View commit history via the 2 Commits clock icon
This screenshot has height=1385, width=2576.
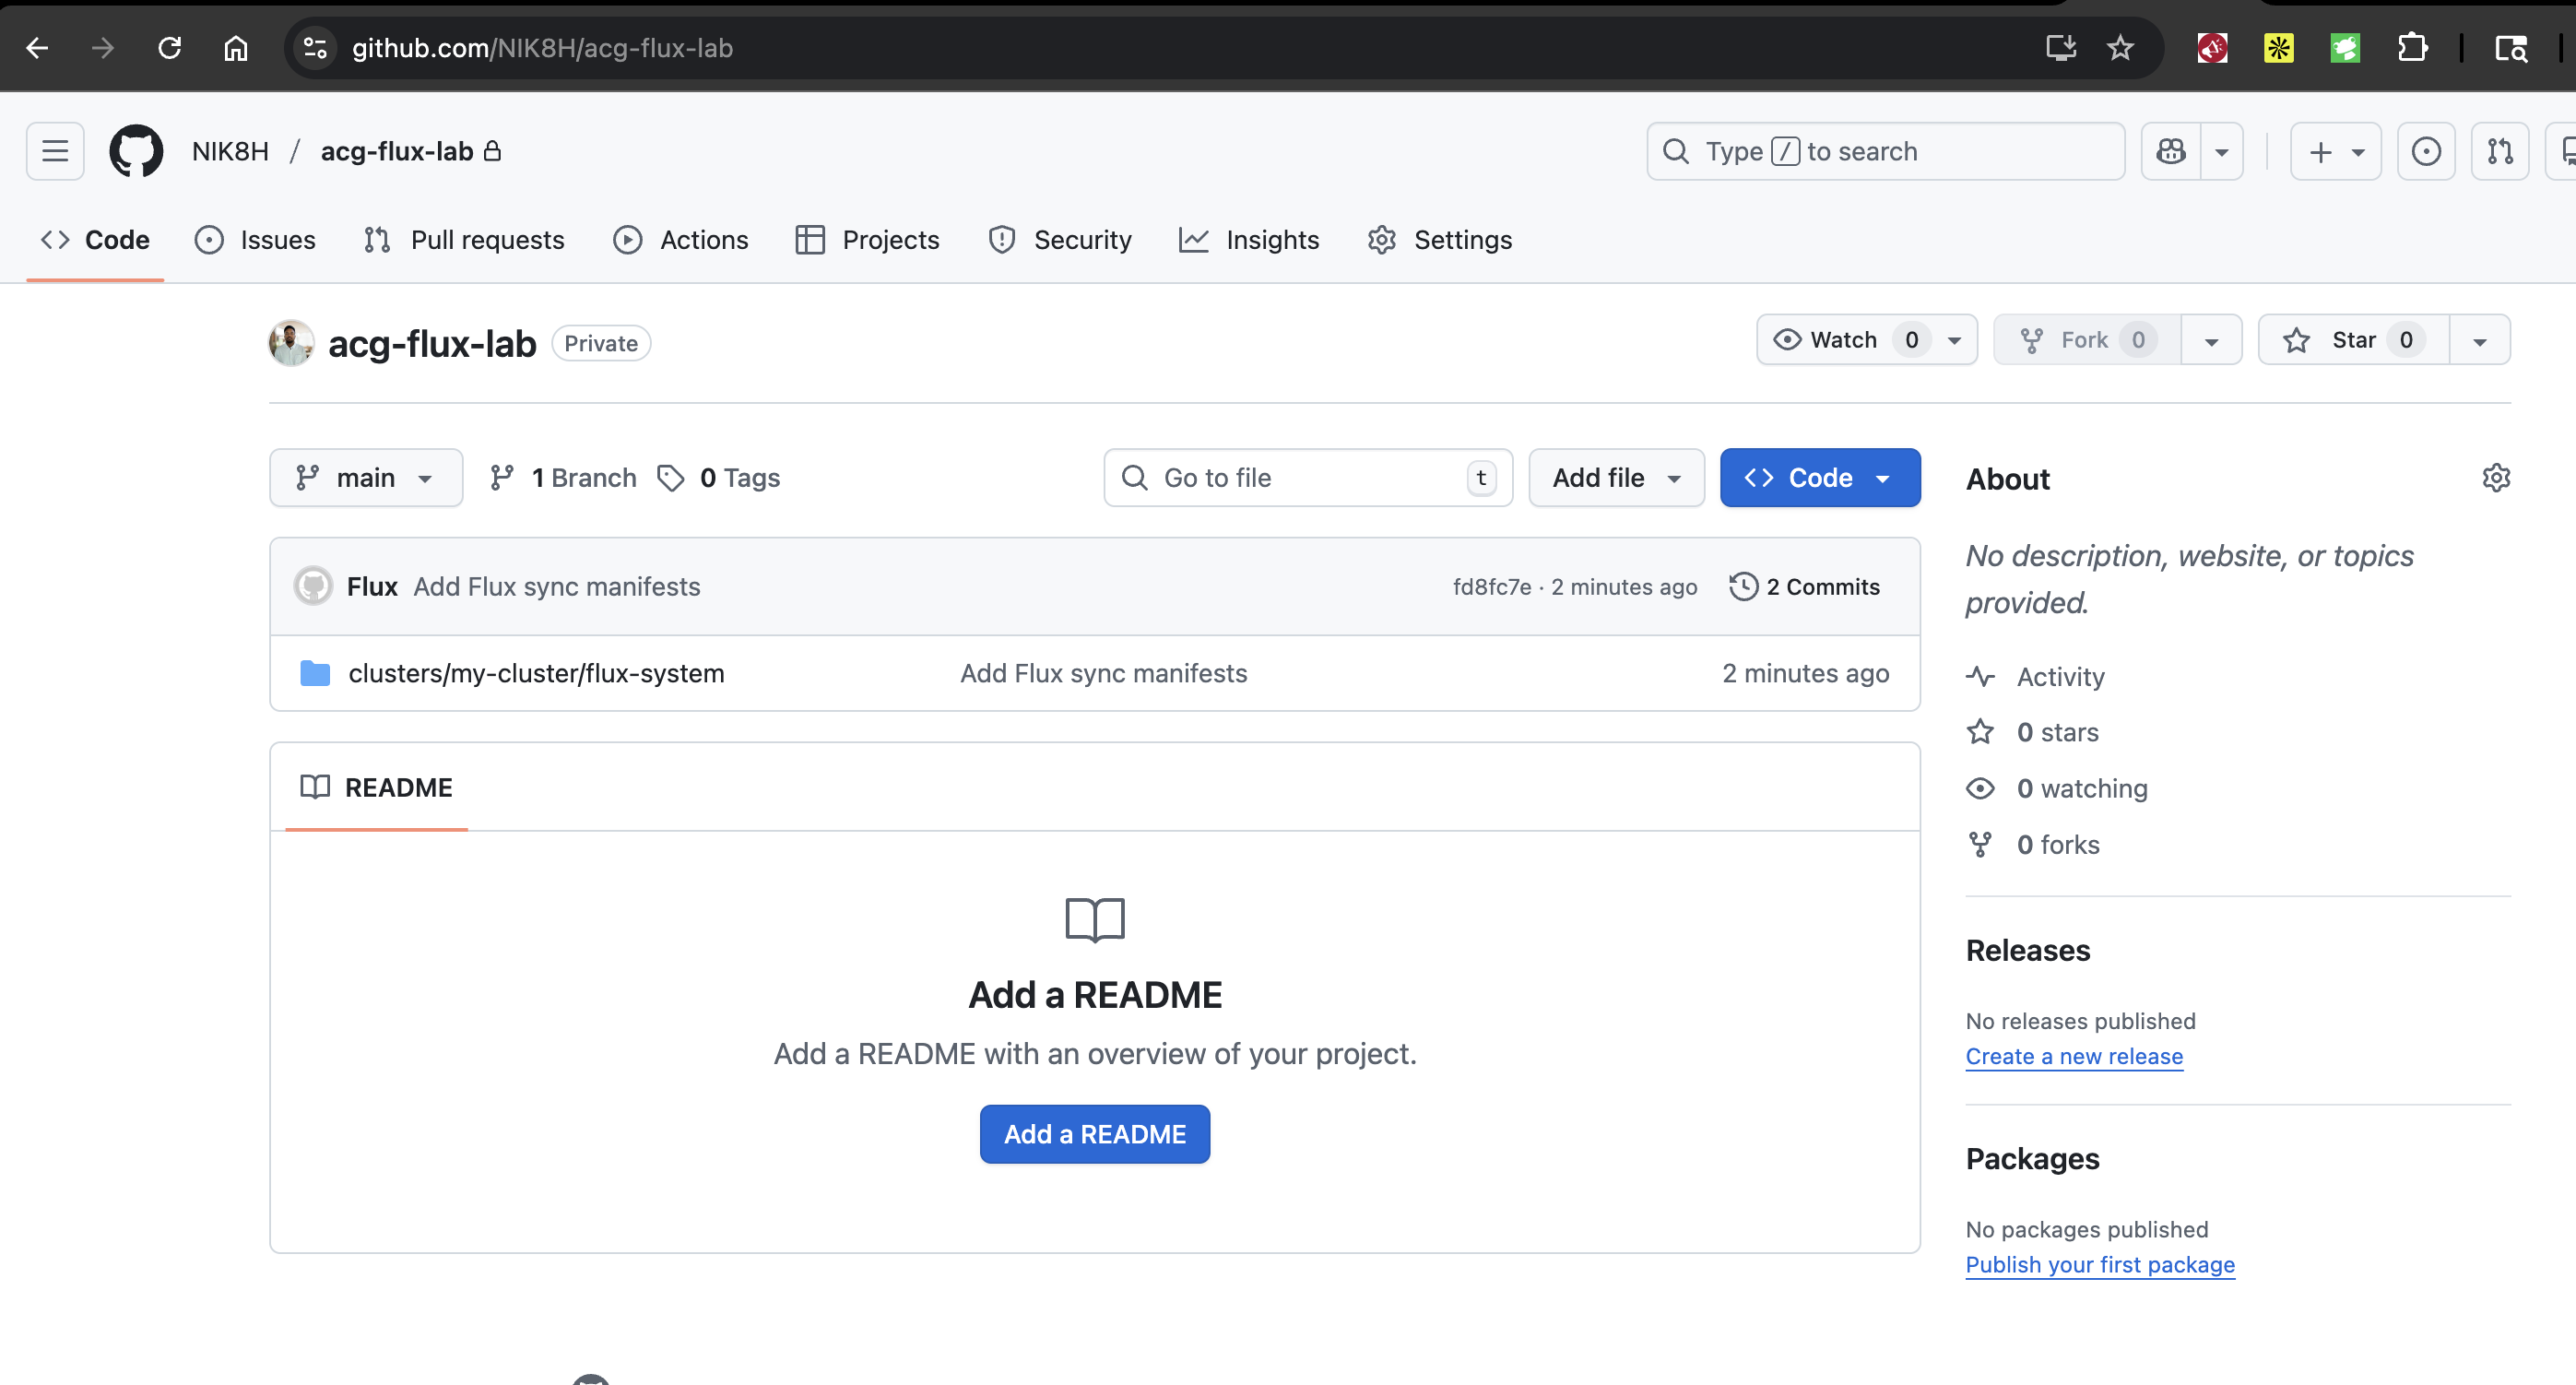tap(1744, 587)
